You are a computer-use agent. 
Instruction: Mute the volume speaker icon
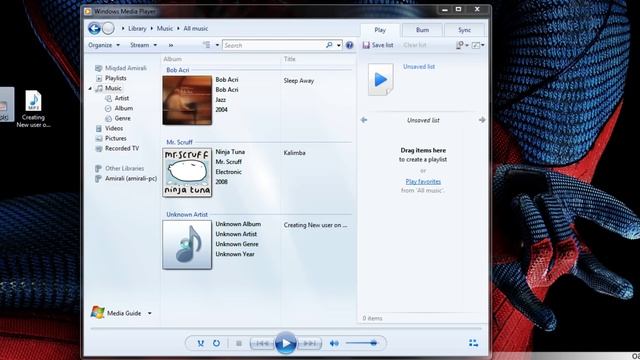click(334, 343)
